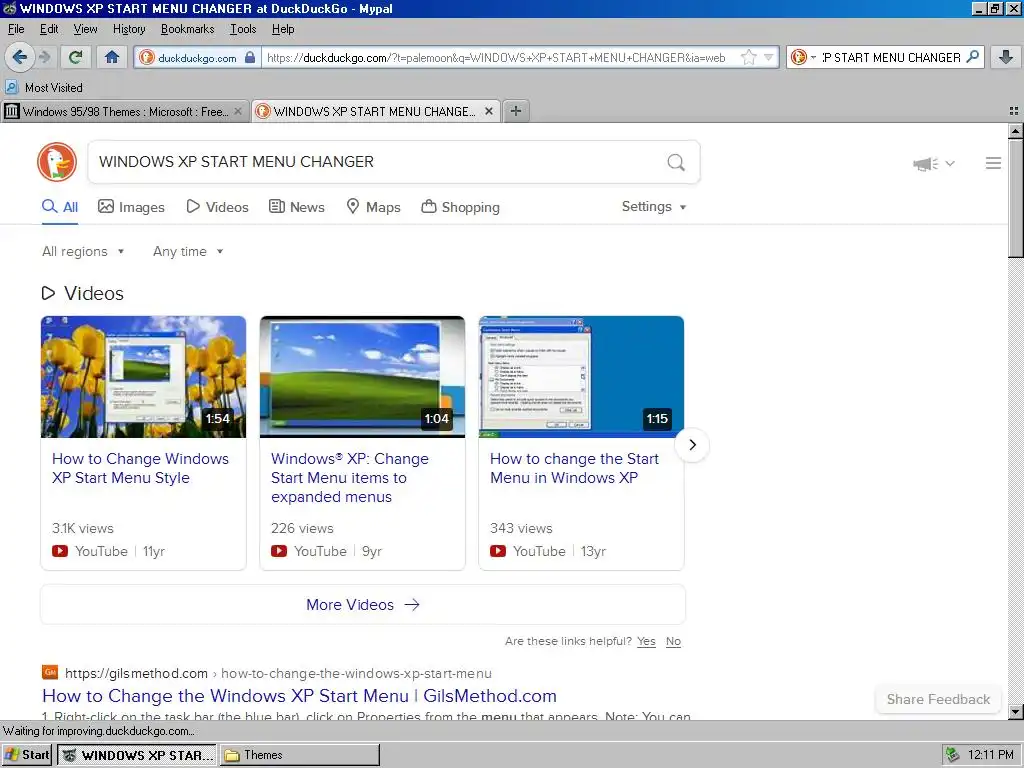Open the search engine selector in the toolbar search box
The image size is (1024, 768).
803,57
